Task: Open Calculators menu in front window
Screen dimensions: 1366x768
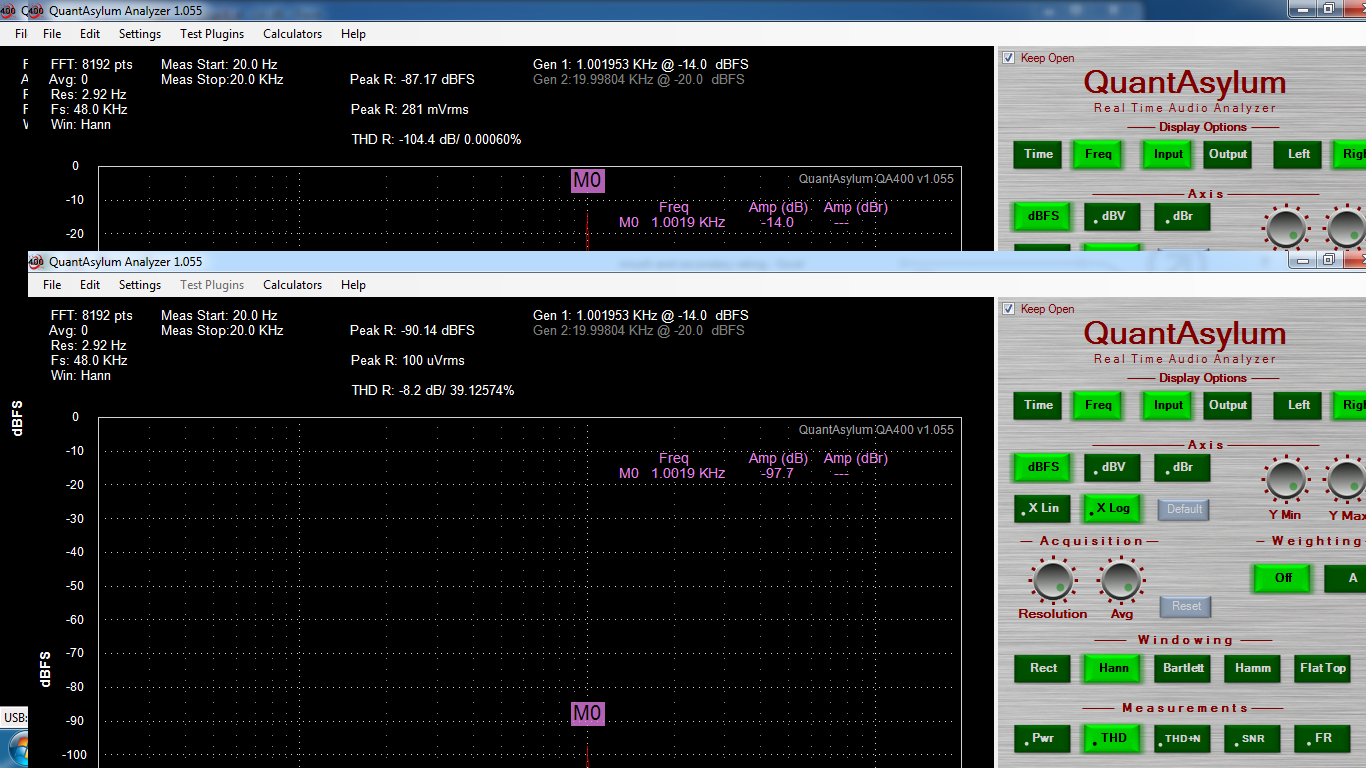Action: (x=292, y=285)
